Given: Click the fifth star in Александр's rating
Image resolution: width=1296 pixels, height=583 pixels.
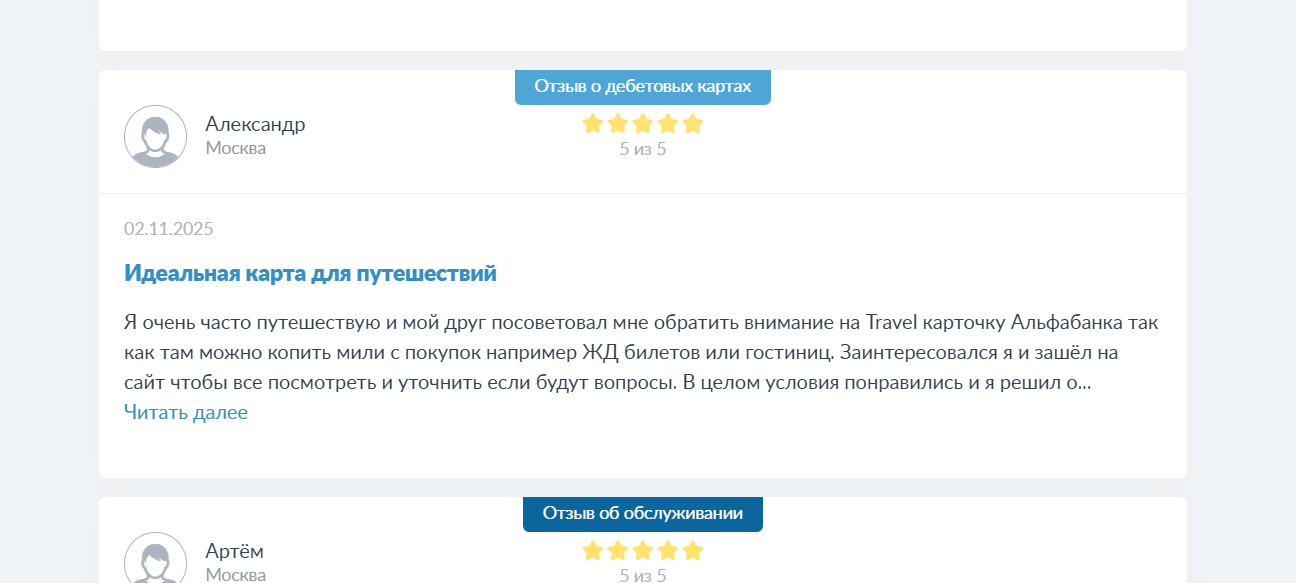Looking at the screenshot, I should click(693, 124).
